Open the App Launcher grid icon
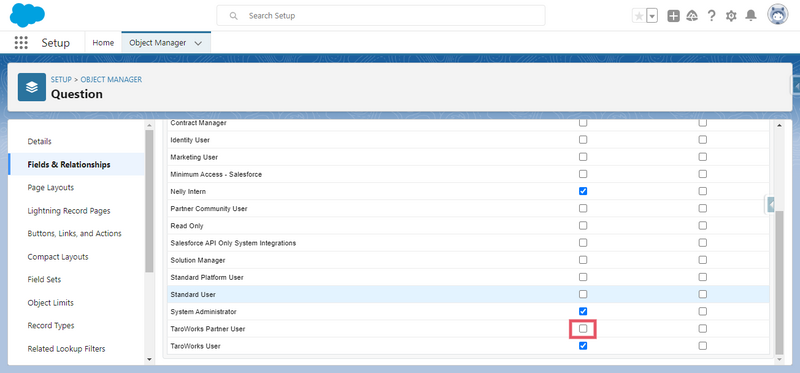This screenshot has height=373, width=800. (21, 43)
